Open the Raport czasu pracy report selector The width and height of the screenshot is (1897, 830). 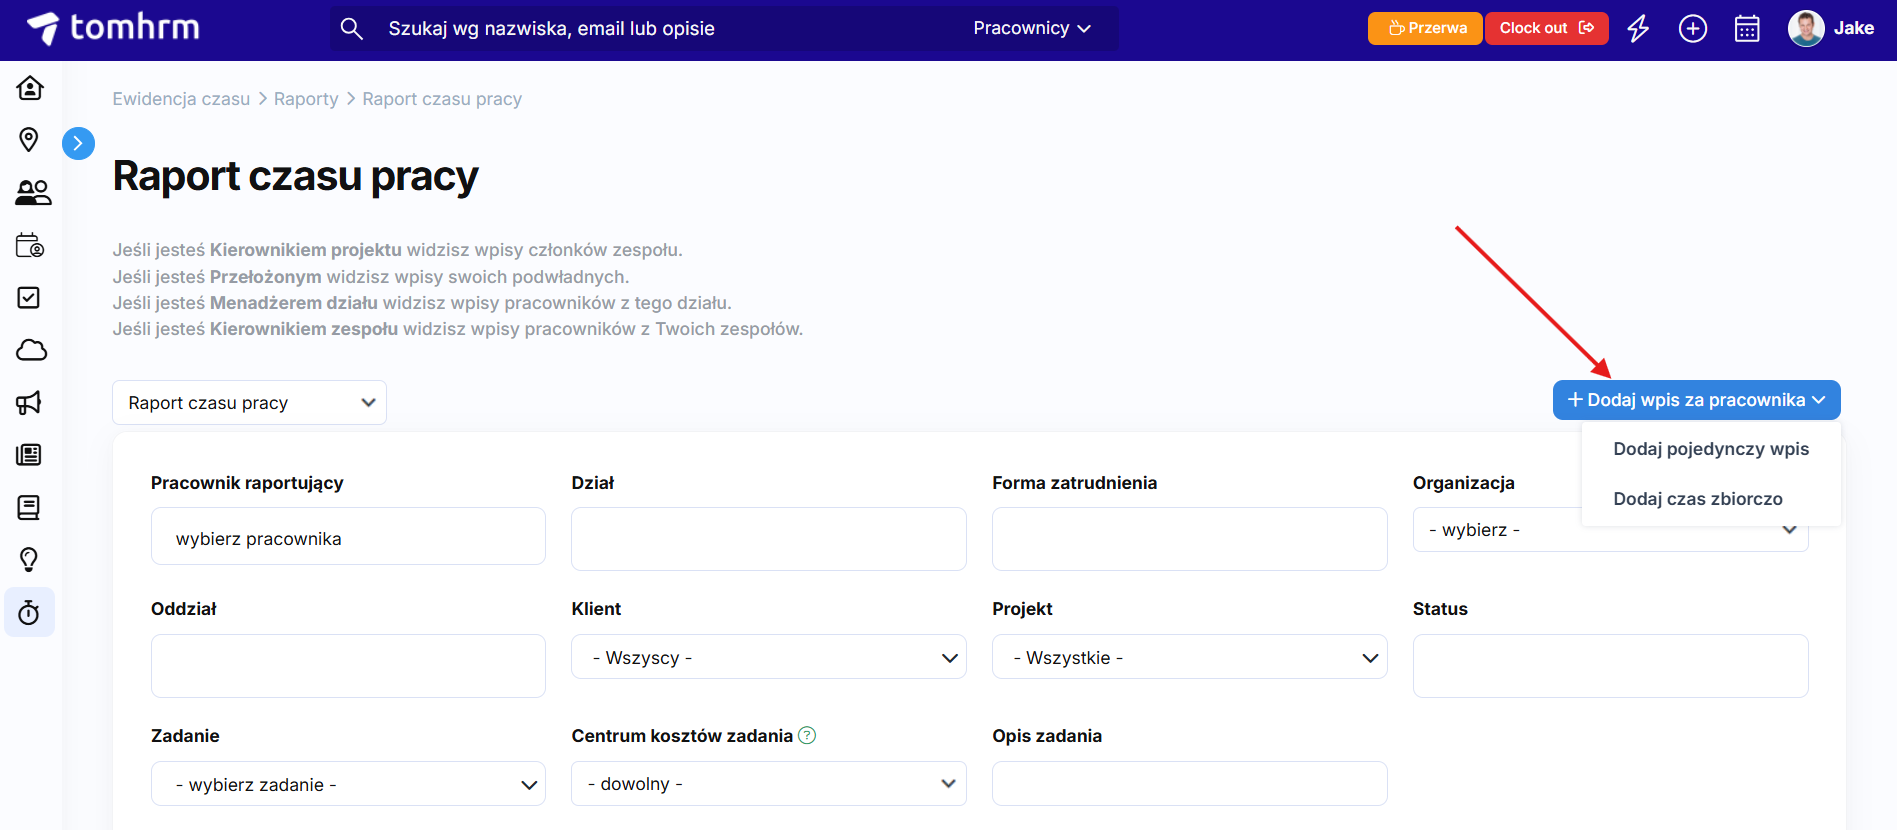point(249,403)
